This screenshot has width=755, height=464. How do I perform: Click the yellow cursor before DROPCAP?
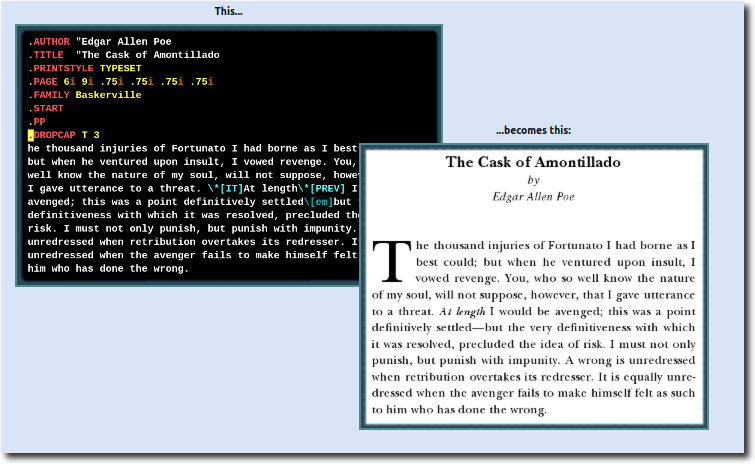[x=31, y=135]
